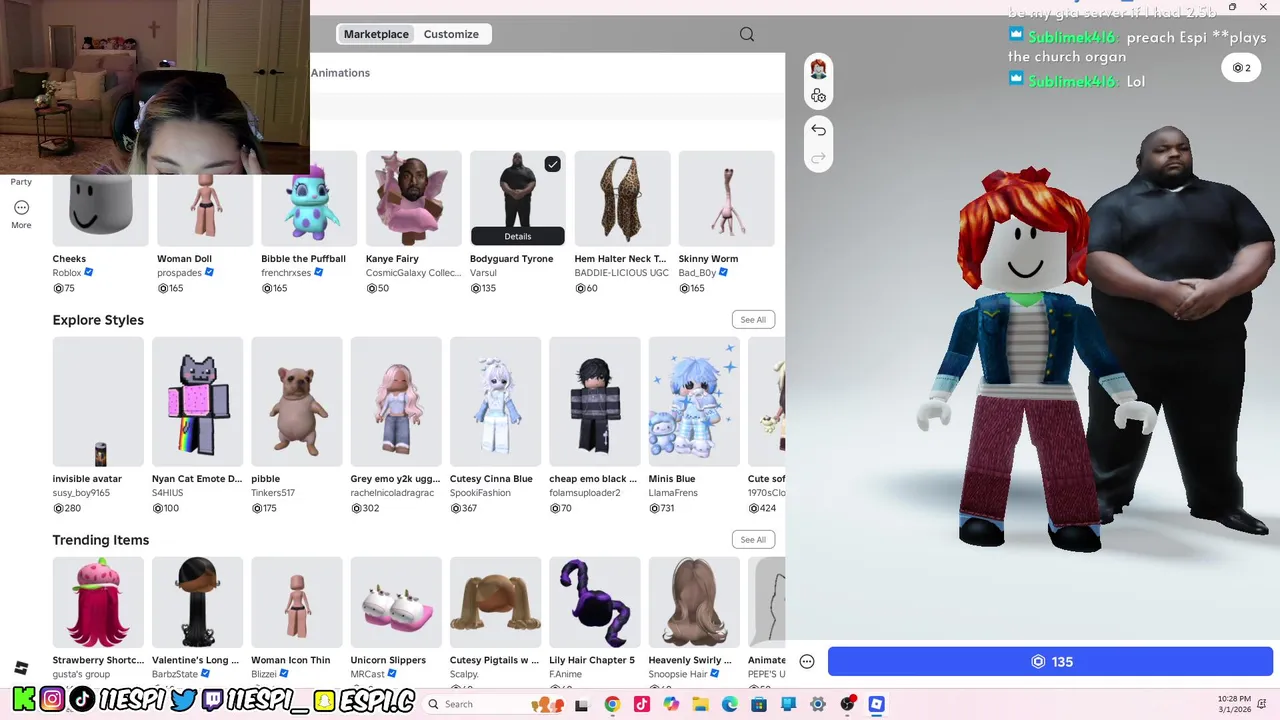Open the Party sidebar item
The image size is (1280, 720).
pyautogui.click(x=21, y=182)
